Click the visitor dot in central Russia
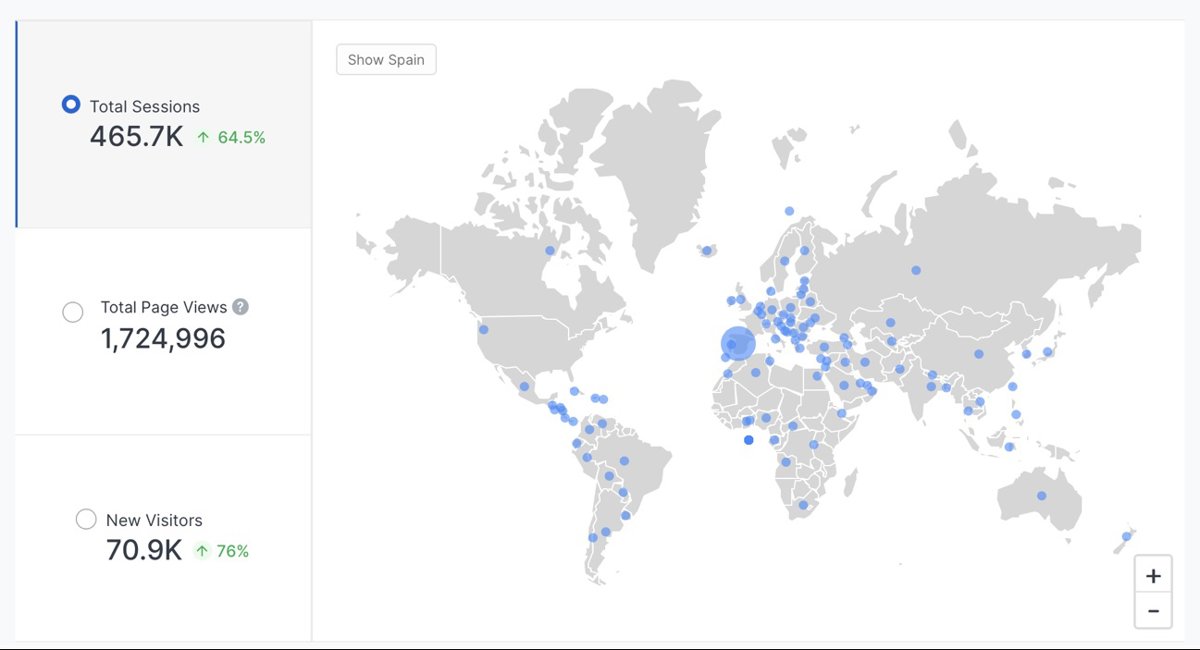The width and height of the screenshot is (1200, 650). tap(916, 270)
